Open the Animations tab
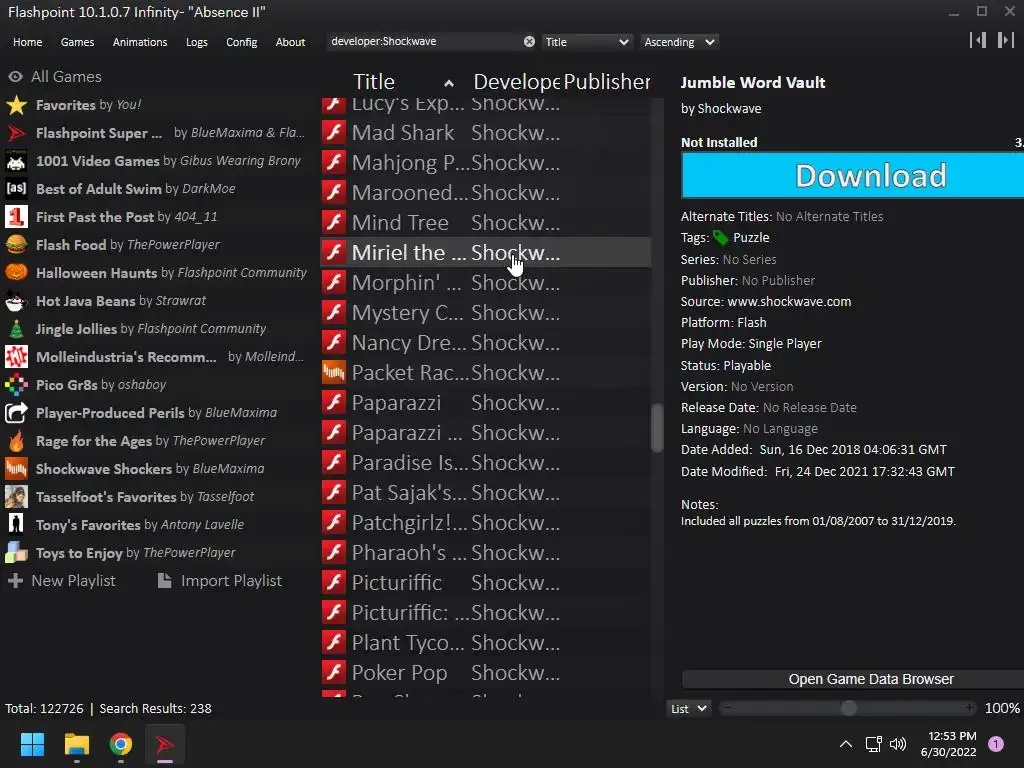Screen dimensions: 1024x768 pyautogui.click(x=140, y=42)
